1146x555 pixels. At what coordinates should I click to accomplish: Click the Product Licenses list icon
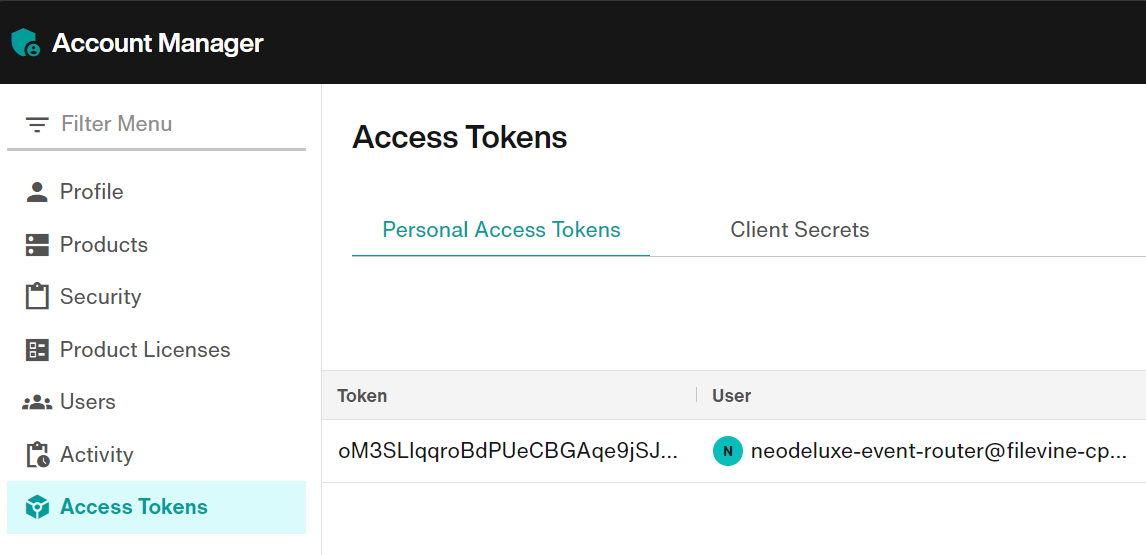(37, 350)
